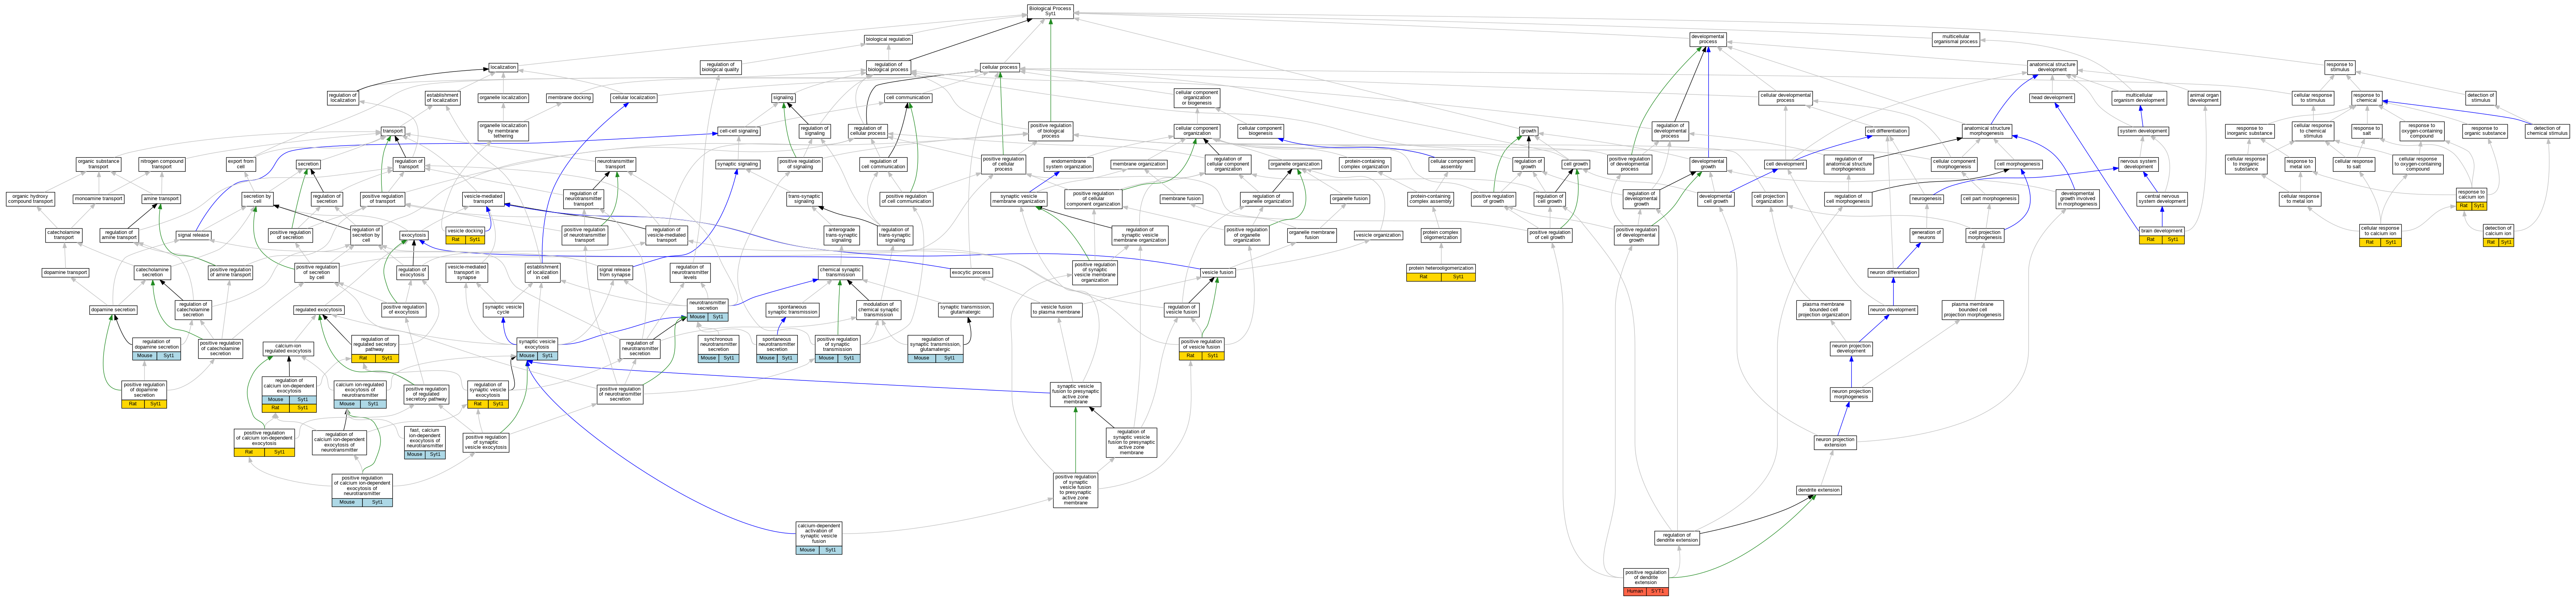Select the 'regulation of biological quality' node
The width and height of the screenshot is (2576, 600).
[x=720, y=68]
